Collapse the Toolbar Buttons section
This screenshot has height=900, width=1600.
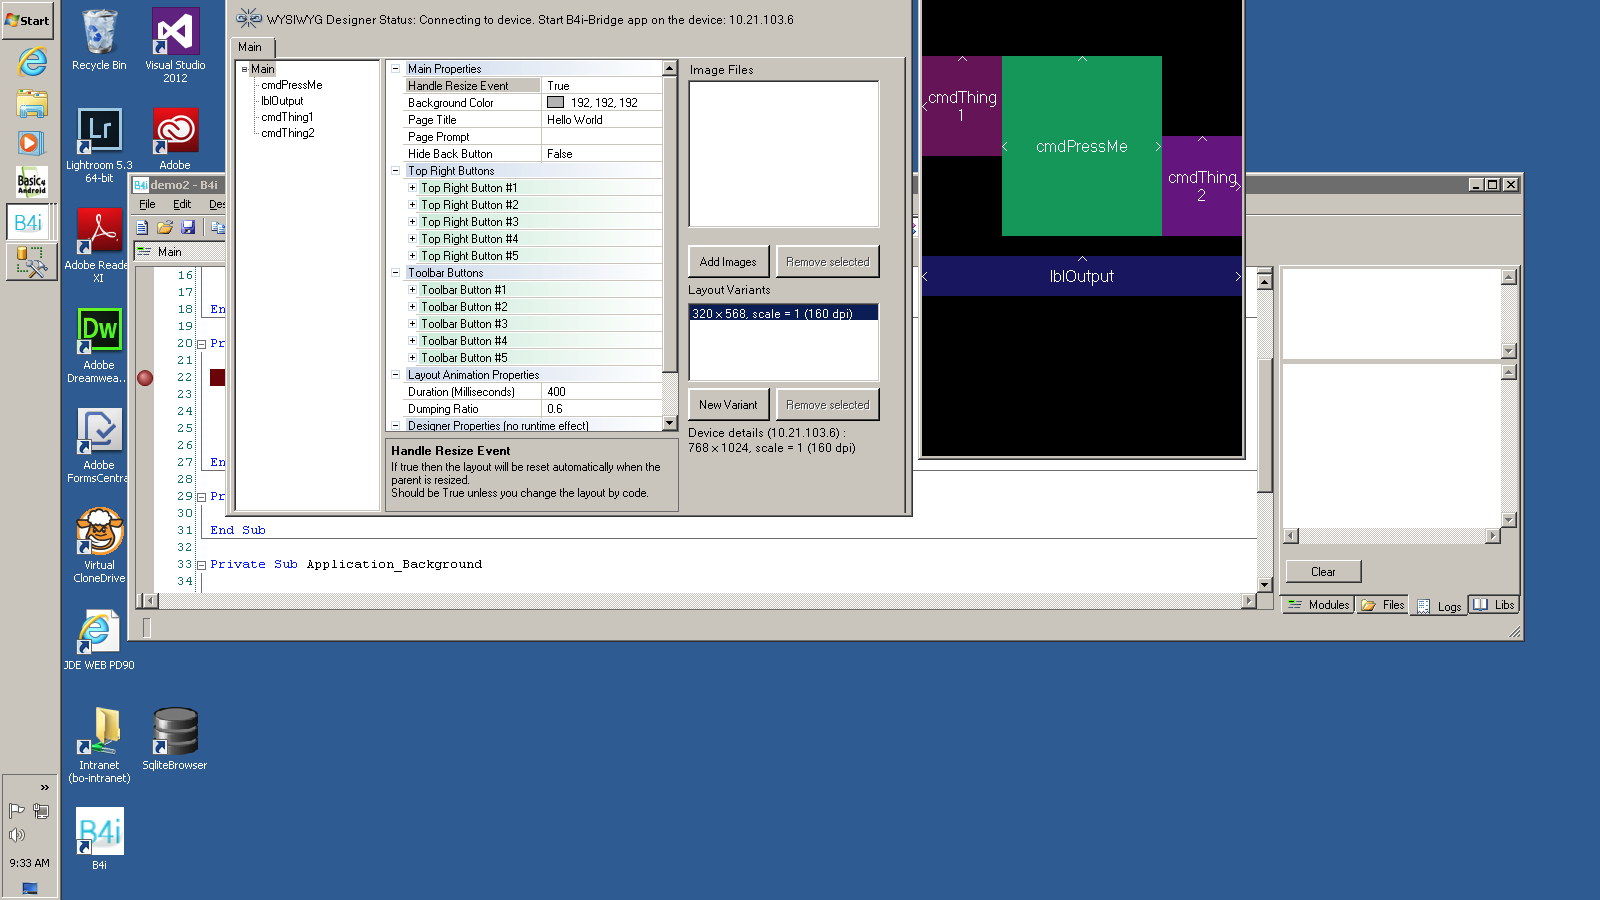pos(396,272)
